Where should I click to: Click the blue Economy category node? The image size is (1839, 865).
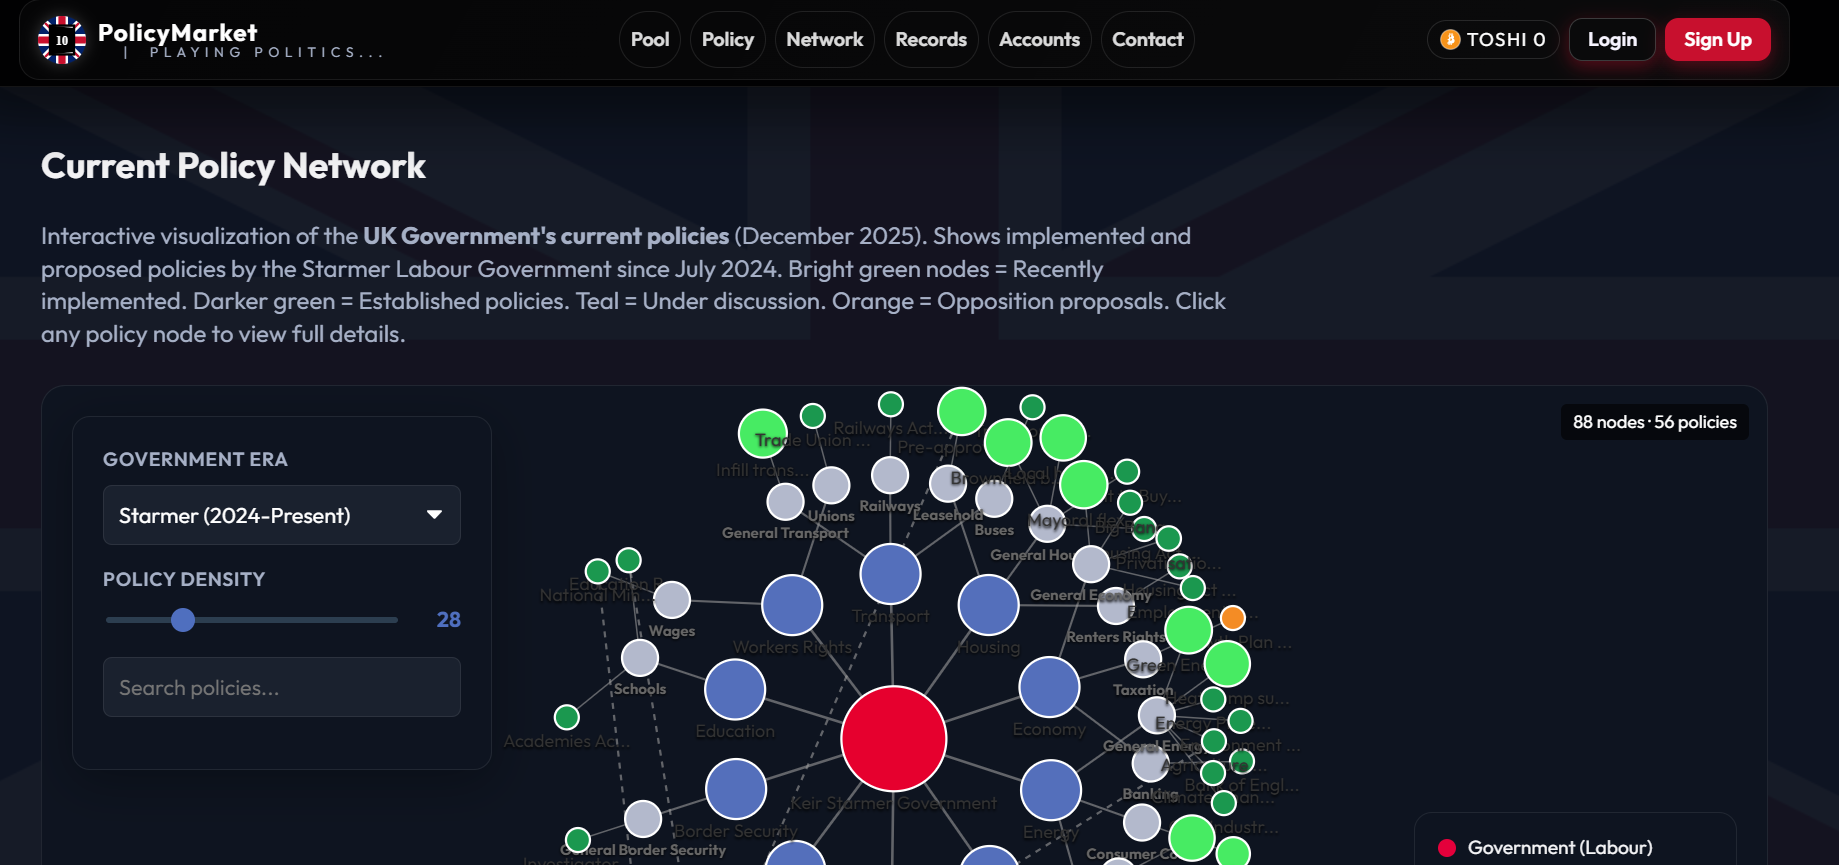click(1049, 687)
